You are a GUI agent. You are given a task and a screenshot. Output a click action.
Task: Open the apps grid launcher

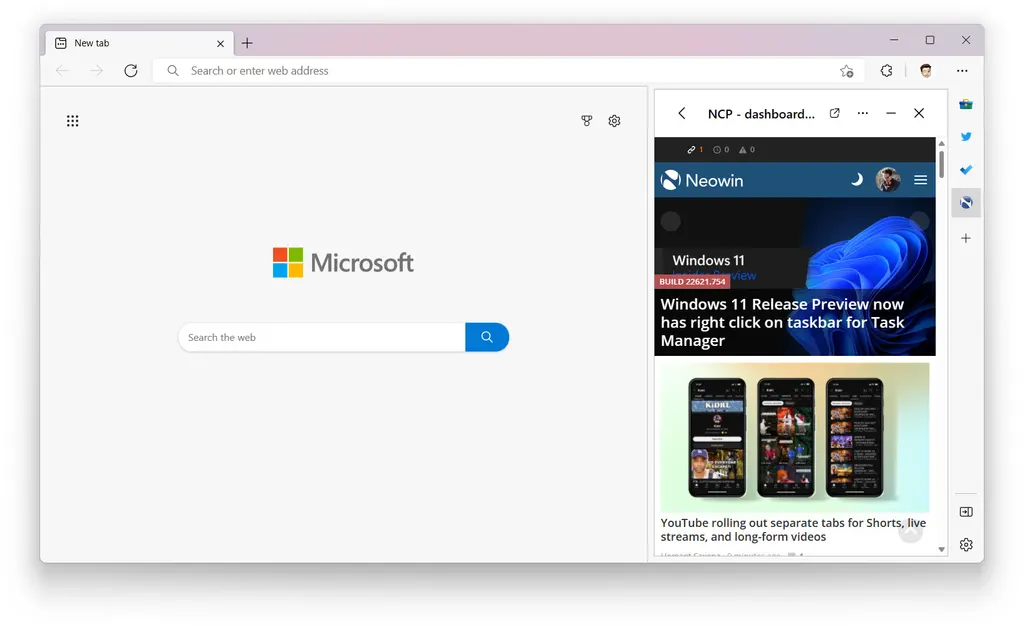coord(72,121)
